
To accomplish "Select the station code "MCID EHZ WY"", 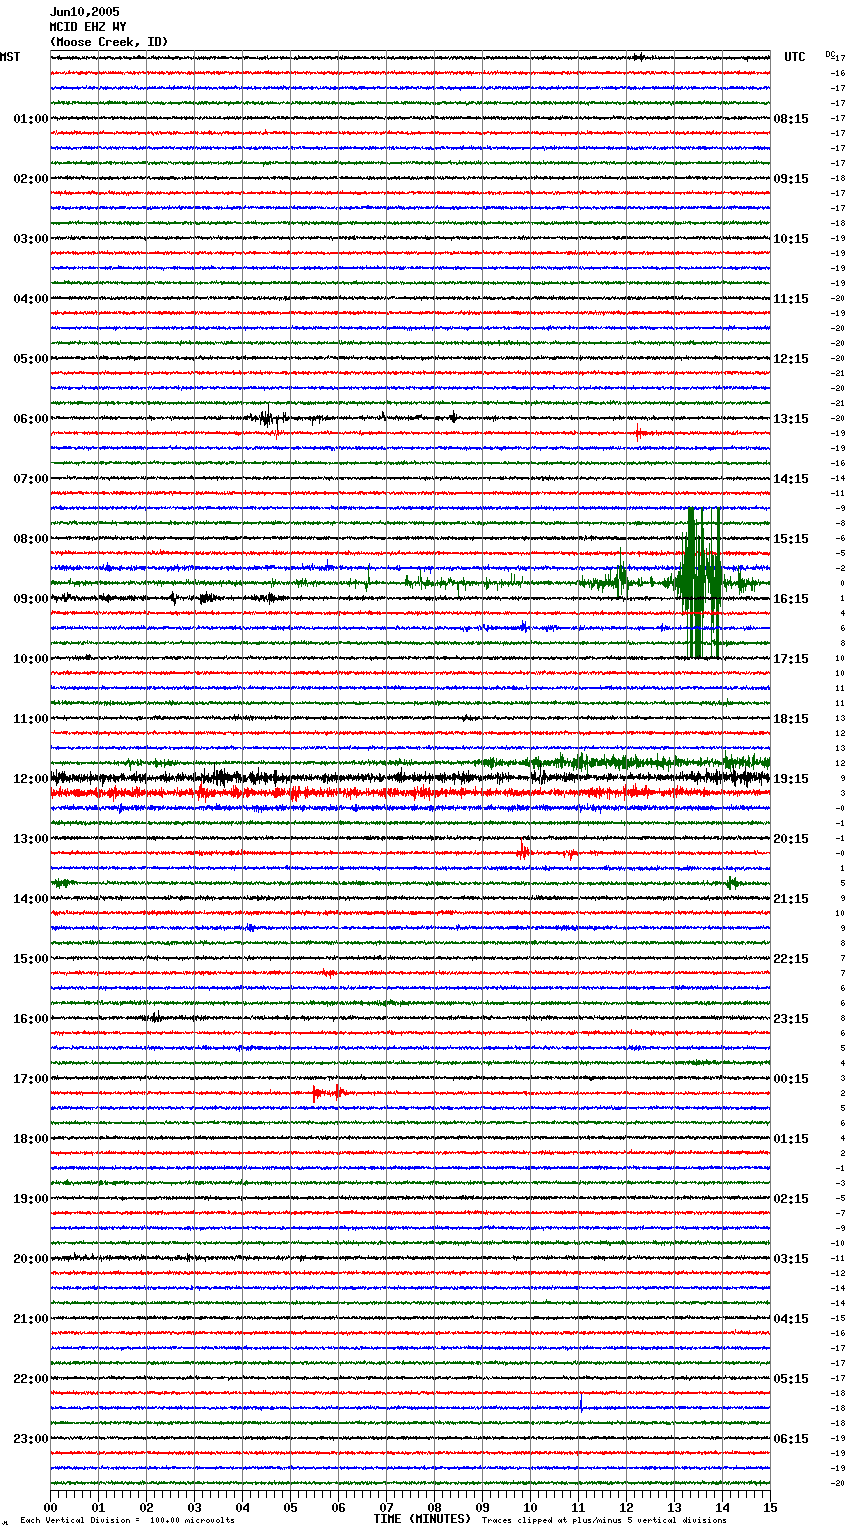I will pyautogui.click(x=88, y=27).
